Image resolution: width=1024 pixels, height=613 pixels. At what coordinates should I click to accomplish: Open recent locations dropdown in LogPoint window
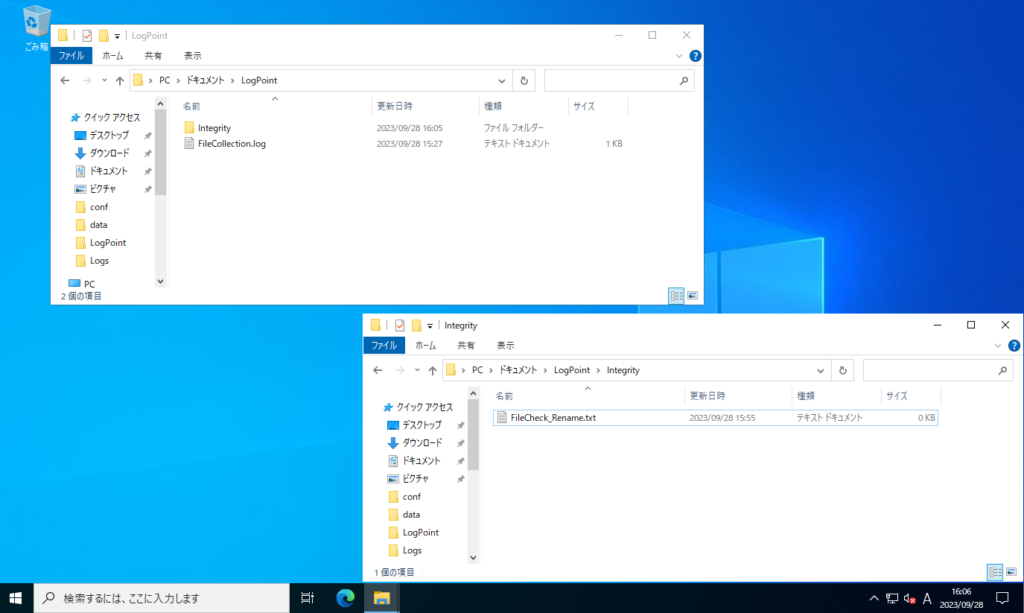click(x=104, y=80)
